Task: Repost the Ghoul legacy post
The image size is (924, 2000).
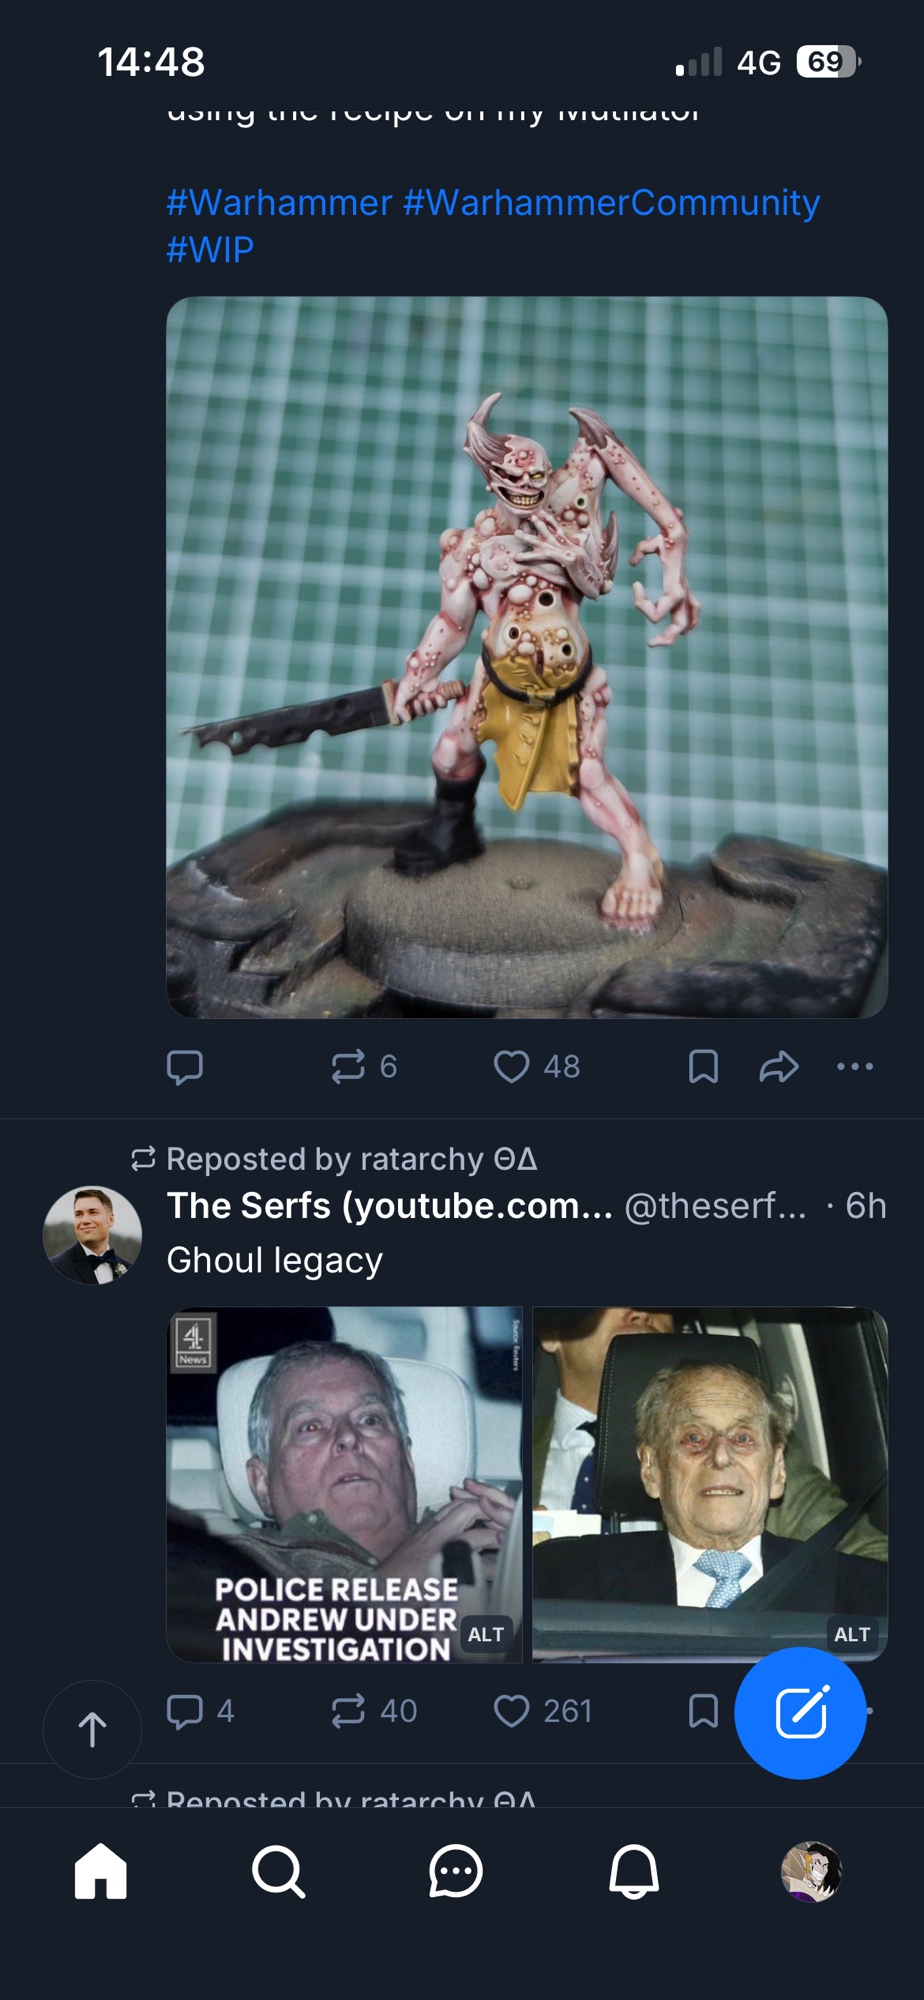Action: tap(349, 1711)
